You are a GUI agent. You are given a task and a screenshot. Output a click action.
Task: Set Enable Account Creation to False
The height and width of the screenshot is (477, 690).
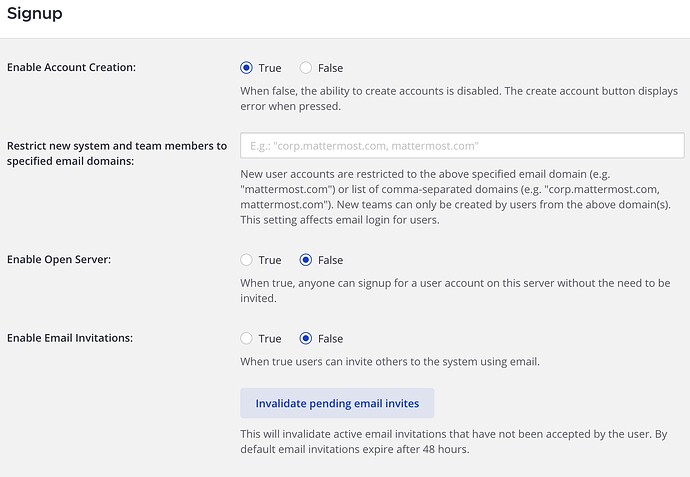(306, 68)
